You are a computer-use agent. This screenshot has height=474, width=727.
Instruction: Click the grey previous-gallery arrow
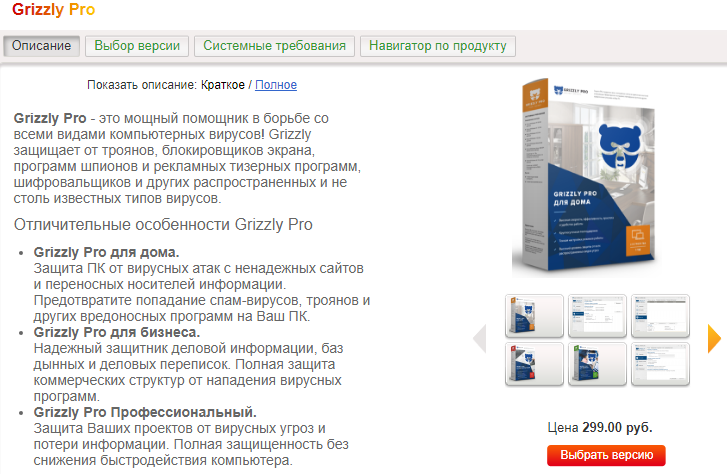(479, 339)
